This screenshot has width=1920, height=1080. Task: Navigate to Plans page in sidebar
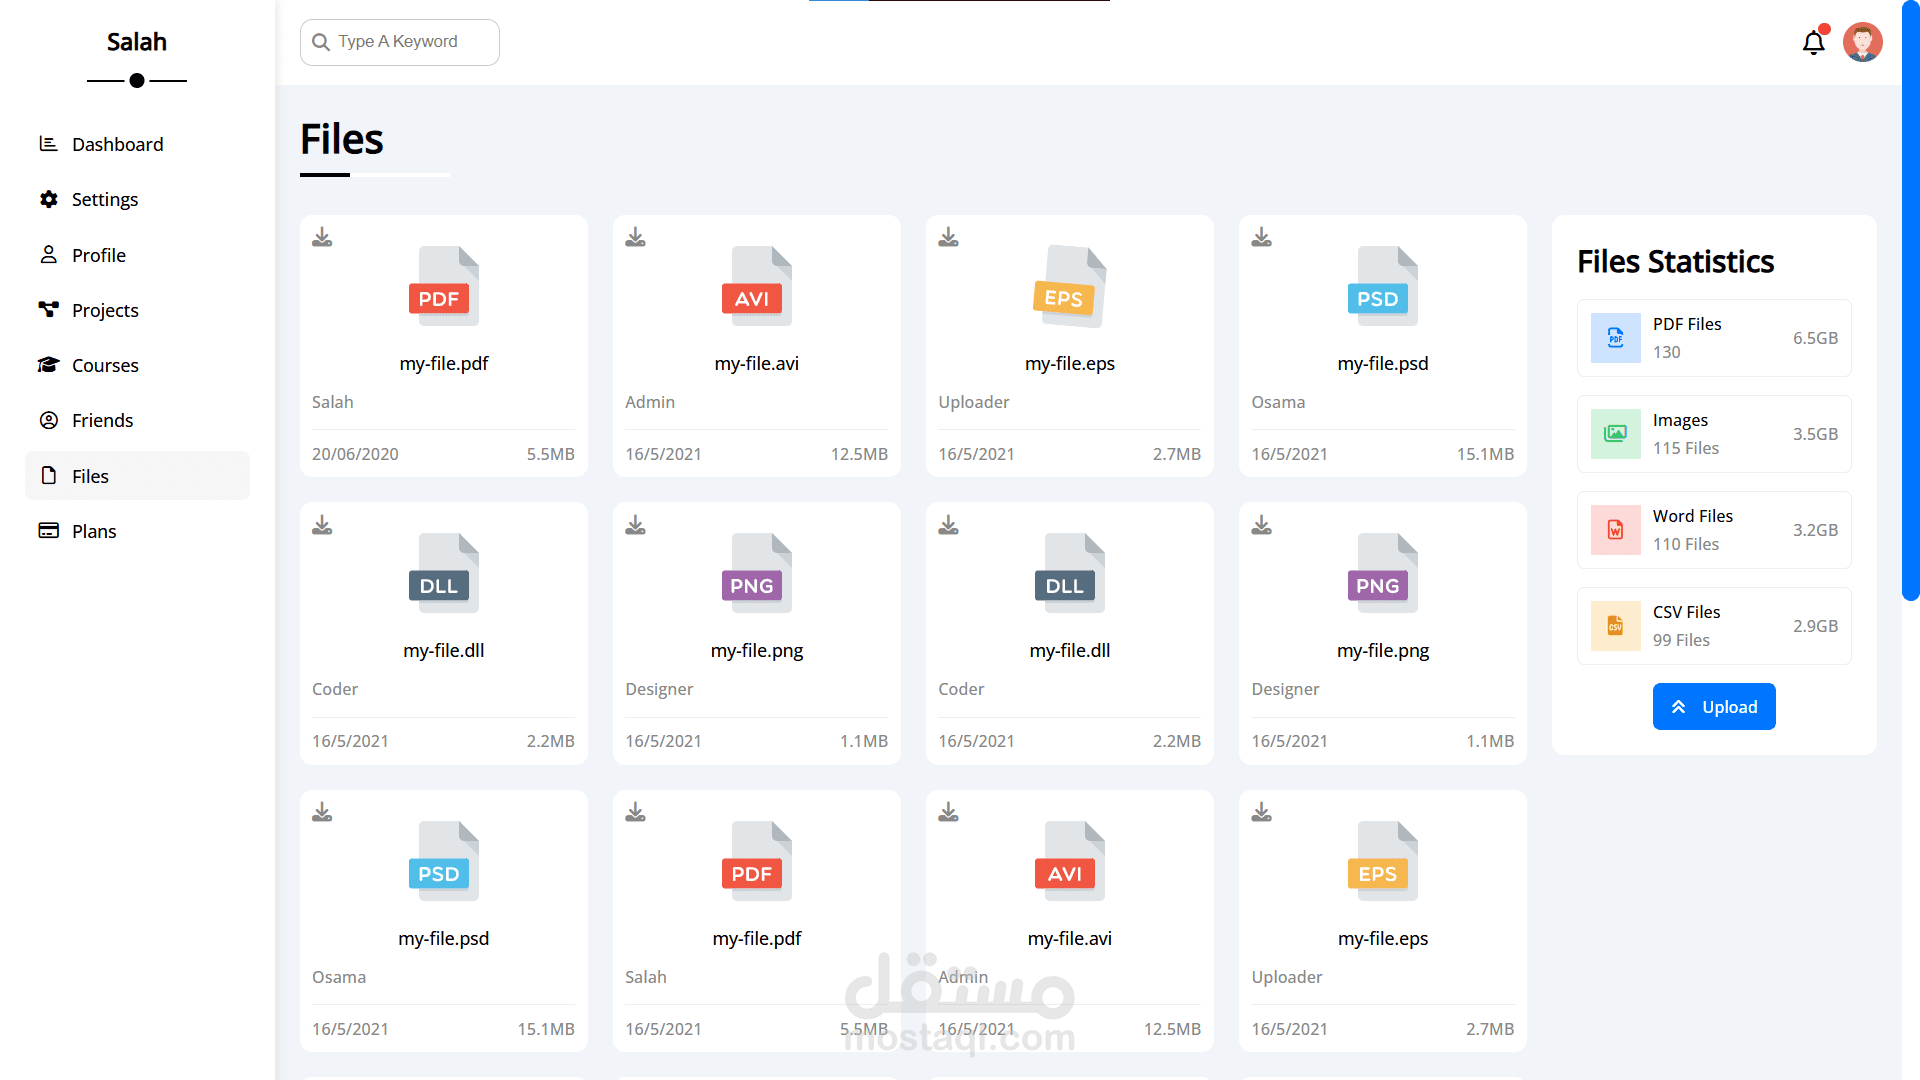point(94,531)
